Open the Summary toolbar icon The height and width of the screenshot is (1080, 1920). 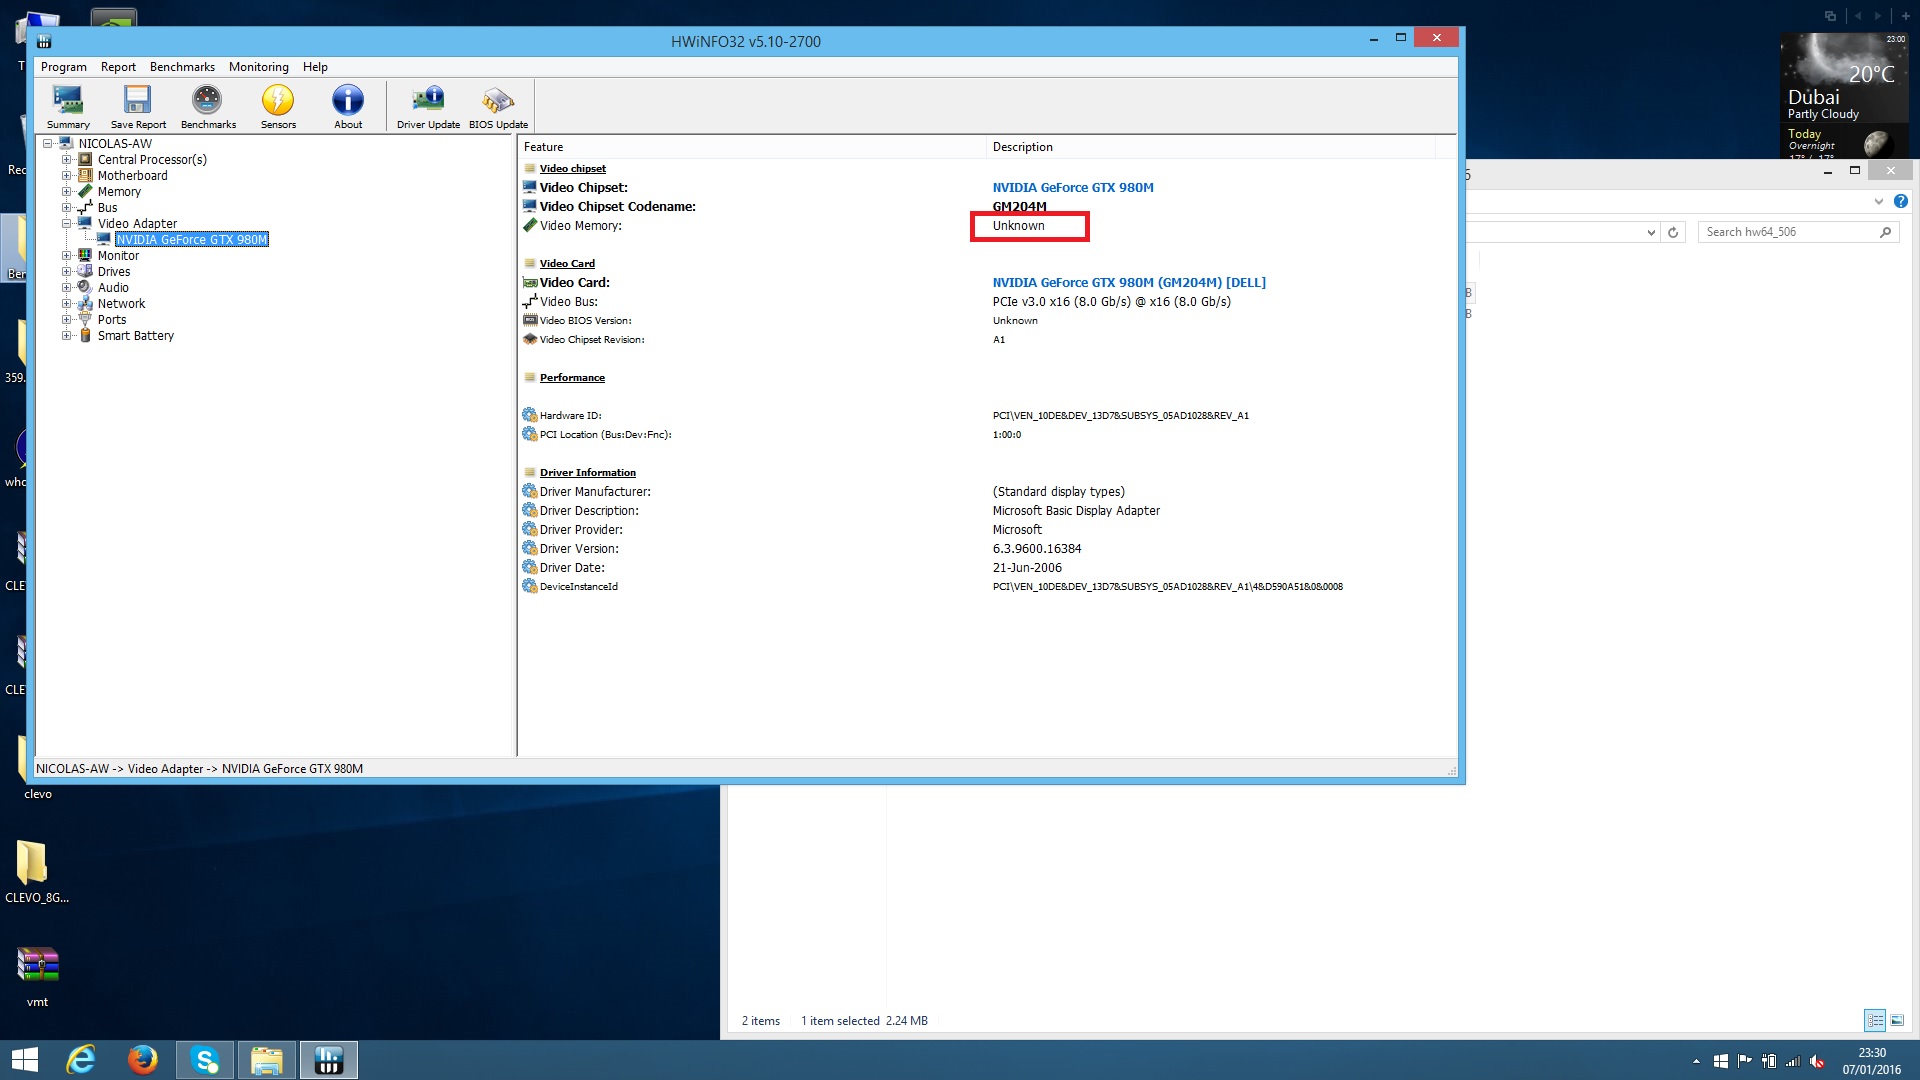tap(68, 107)
